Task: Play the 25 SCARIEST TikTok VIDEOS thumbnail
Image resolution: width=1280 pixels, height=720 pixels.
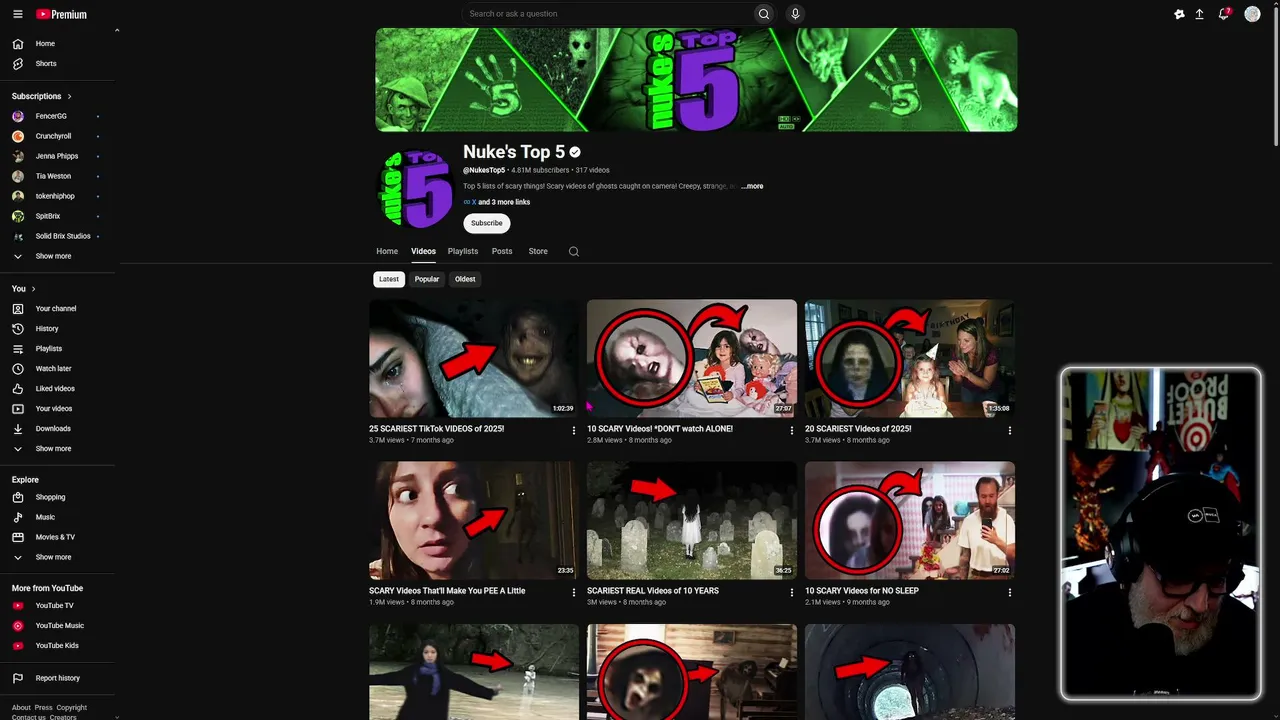Action: point(474,358)
